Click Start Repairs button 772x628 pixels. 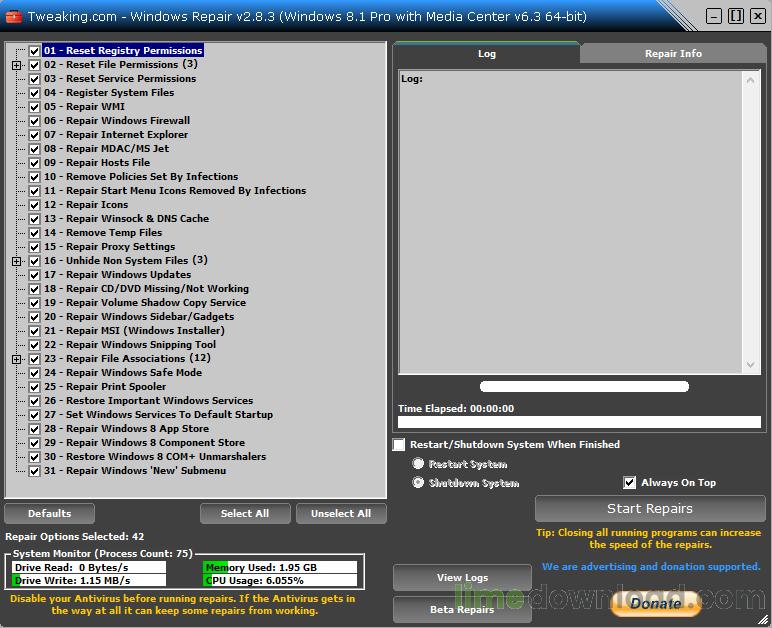pyautogui.click(x=650, y=508)
